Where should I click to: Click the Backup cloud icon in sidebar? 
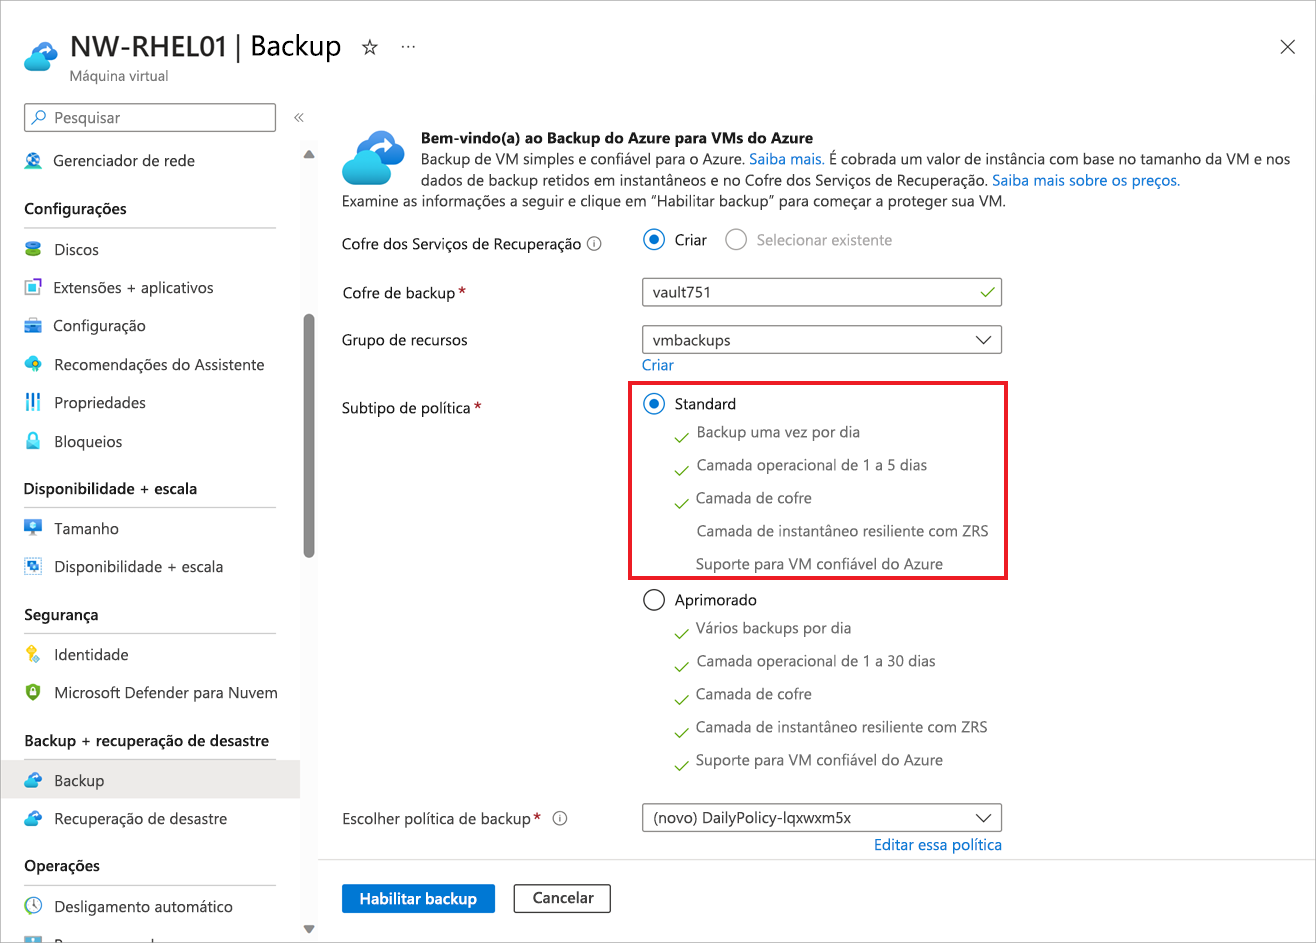click(33, 780)
